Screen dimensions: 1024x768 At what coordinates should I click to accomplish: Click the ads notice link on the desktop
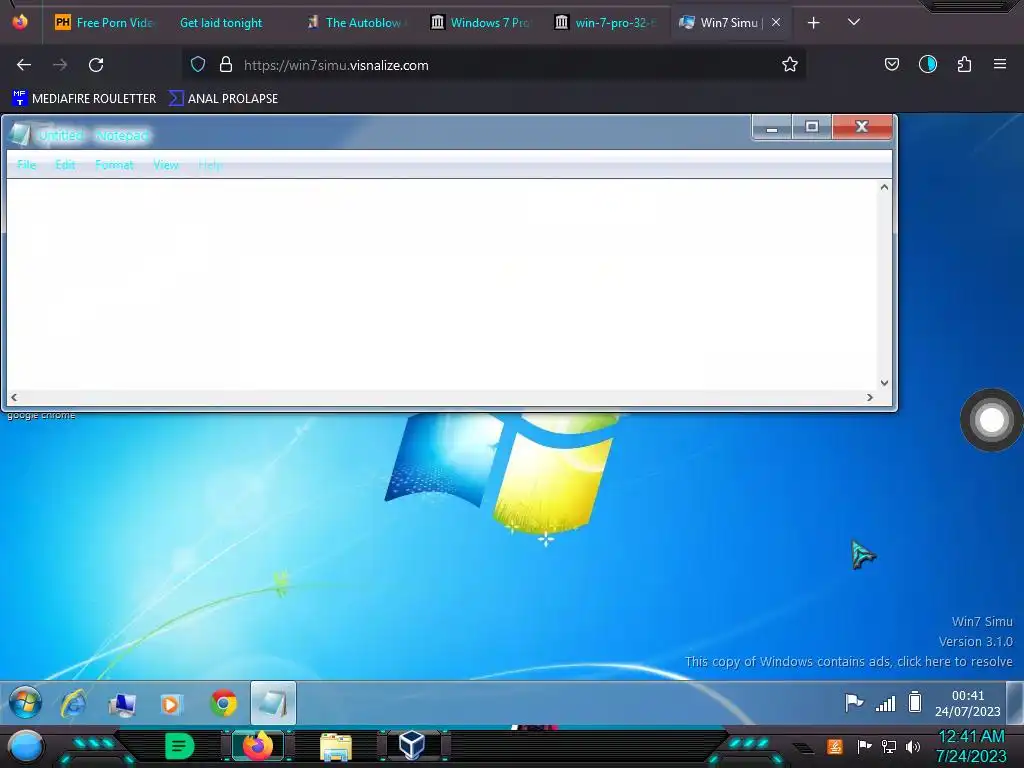click(848, 662)
